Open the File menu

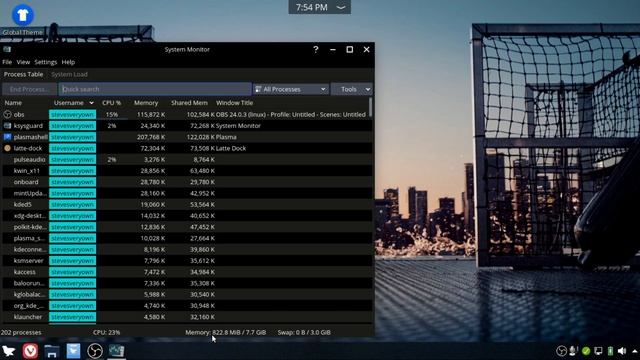pos(7,62)
